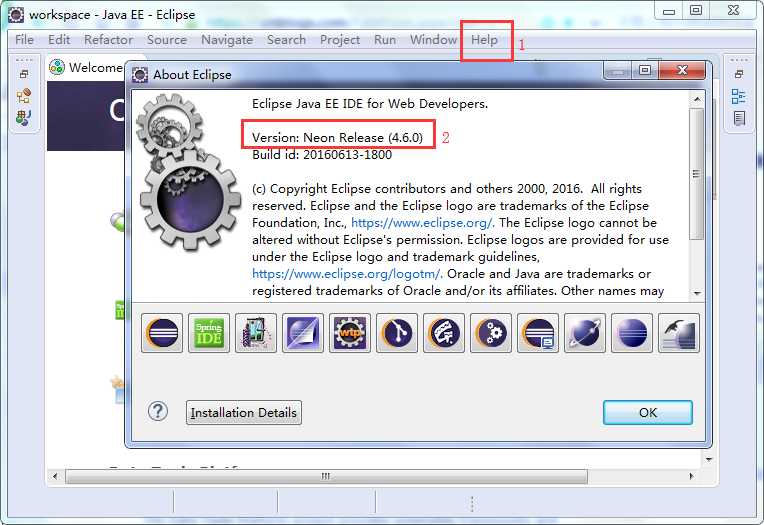764x525 pixels.
Task: Click the About dialog vertical scrollbar thumb
Action: click(697, 174)
